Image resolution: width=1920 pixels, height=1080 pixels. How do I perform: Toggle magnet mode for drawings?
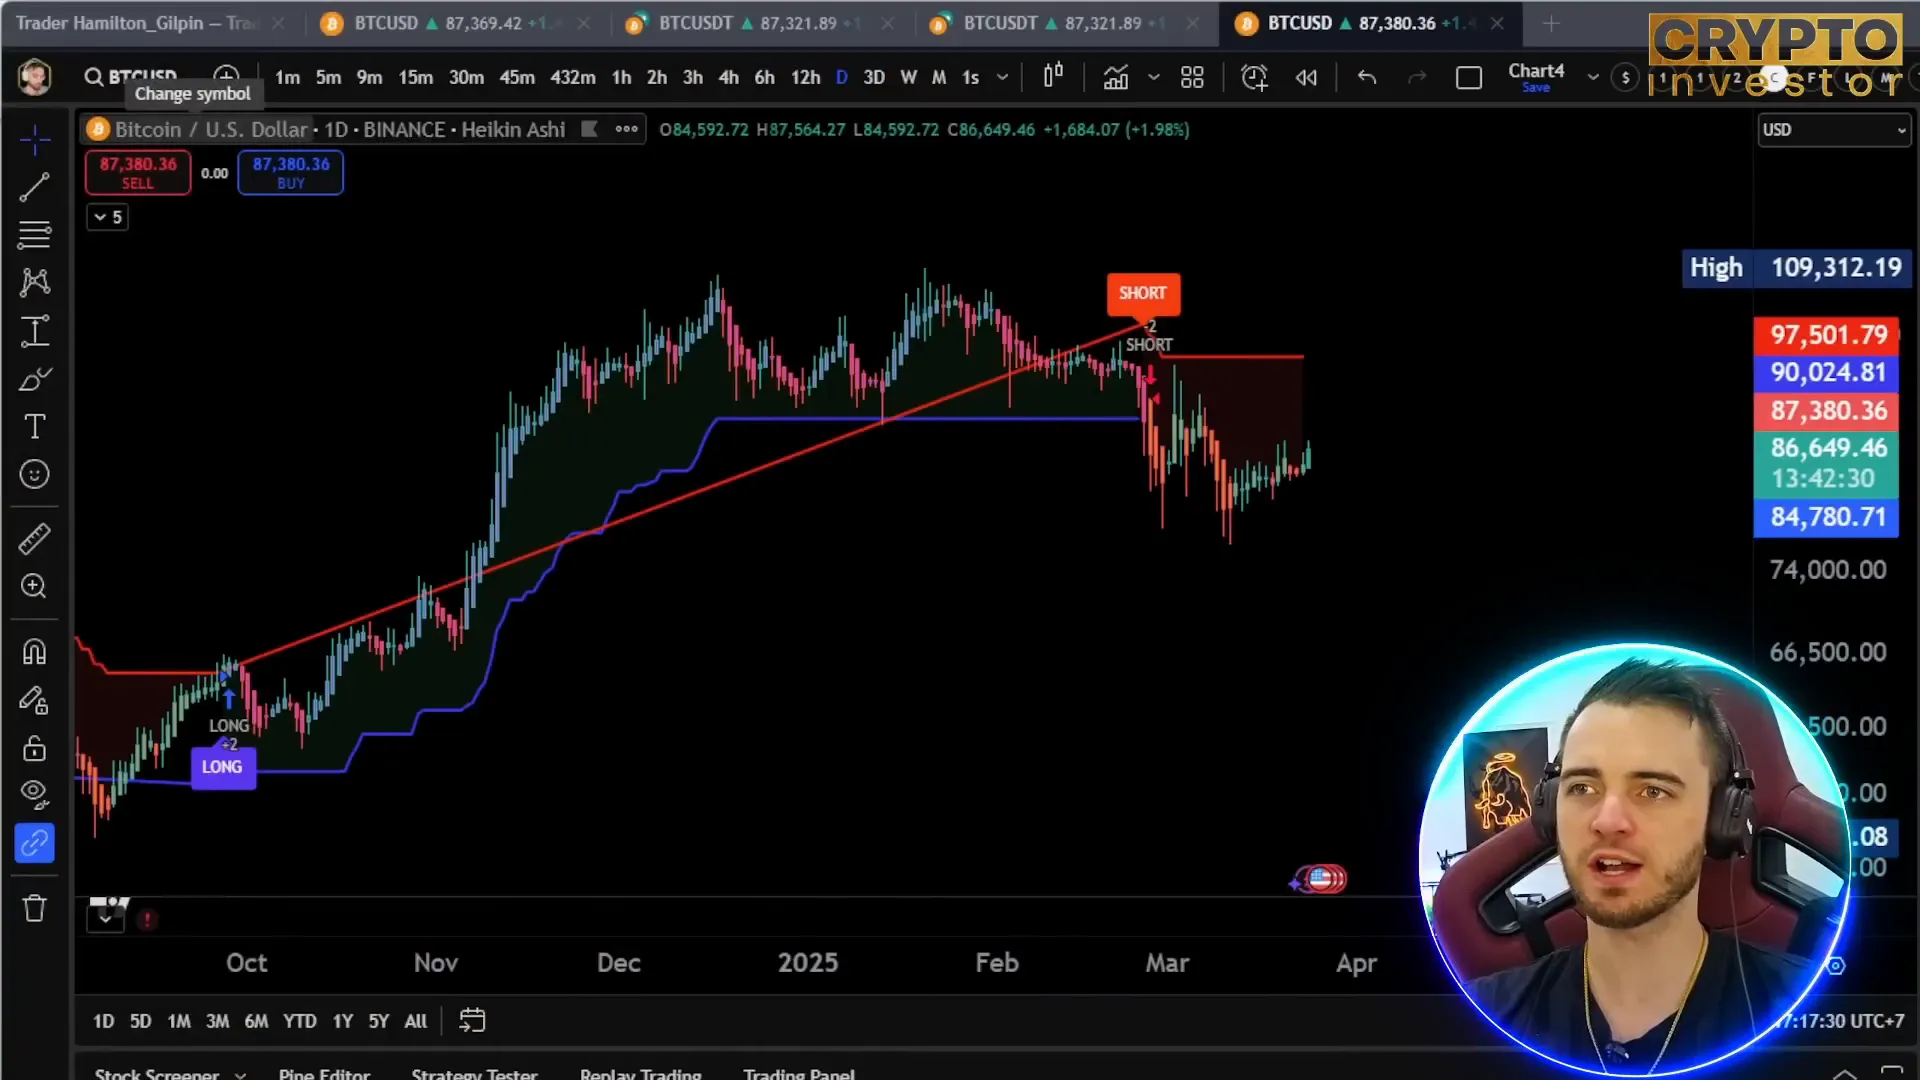(35, 652)
